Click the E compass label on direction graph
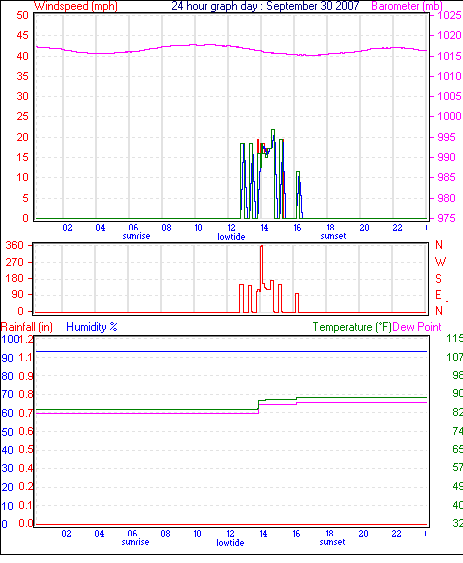The width and height of the screenshot is (463, 563). pos(438,295)
